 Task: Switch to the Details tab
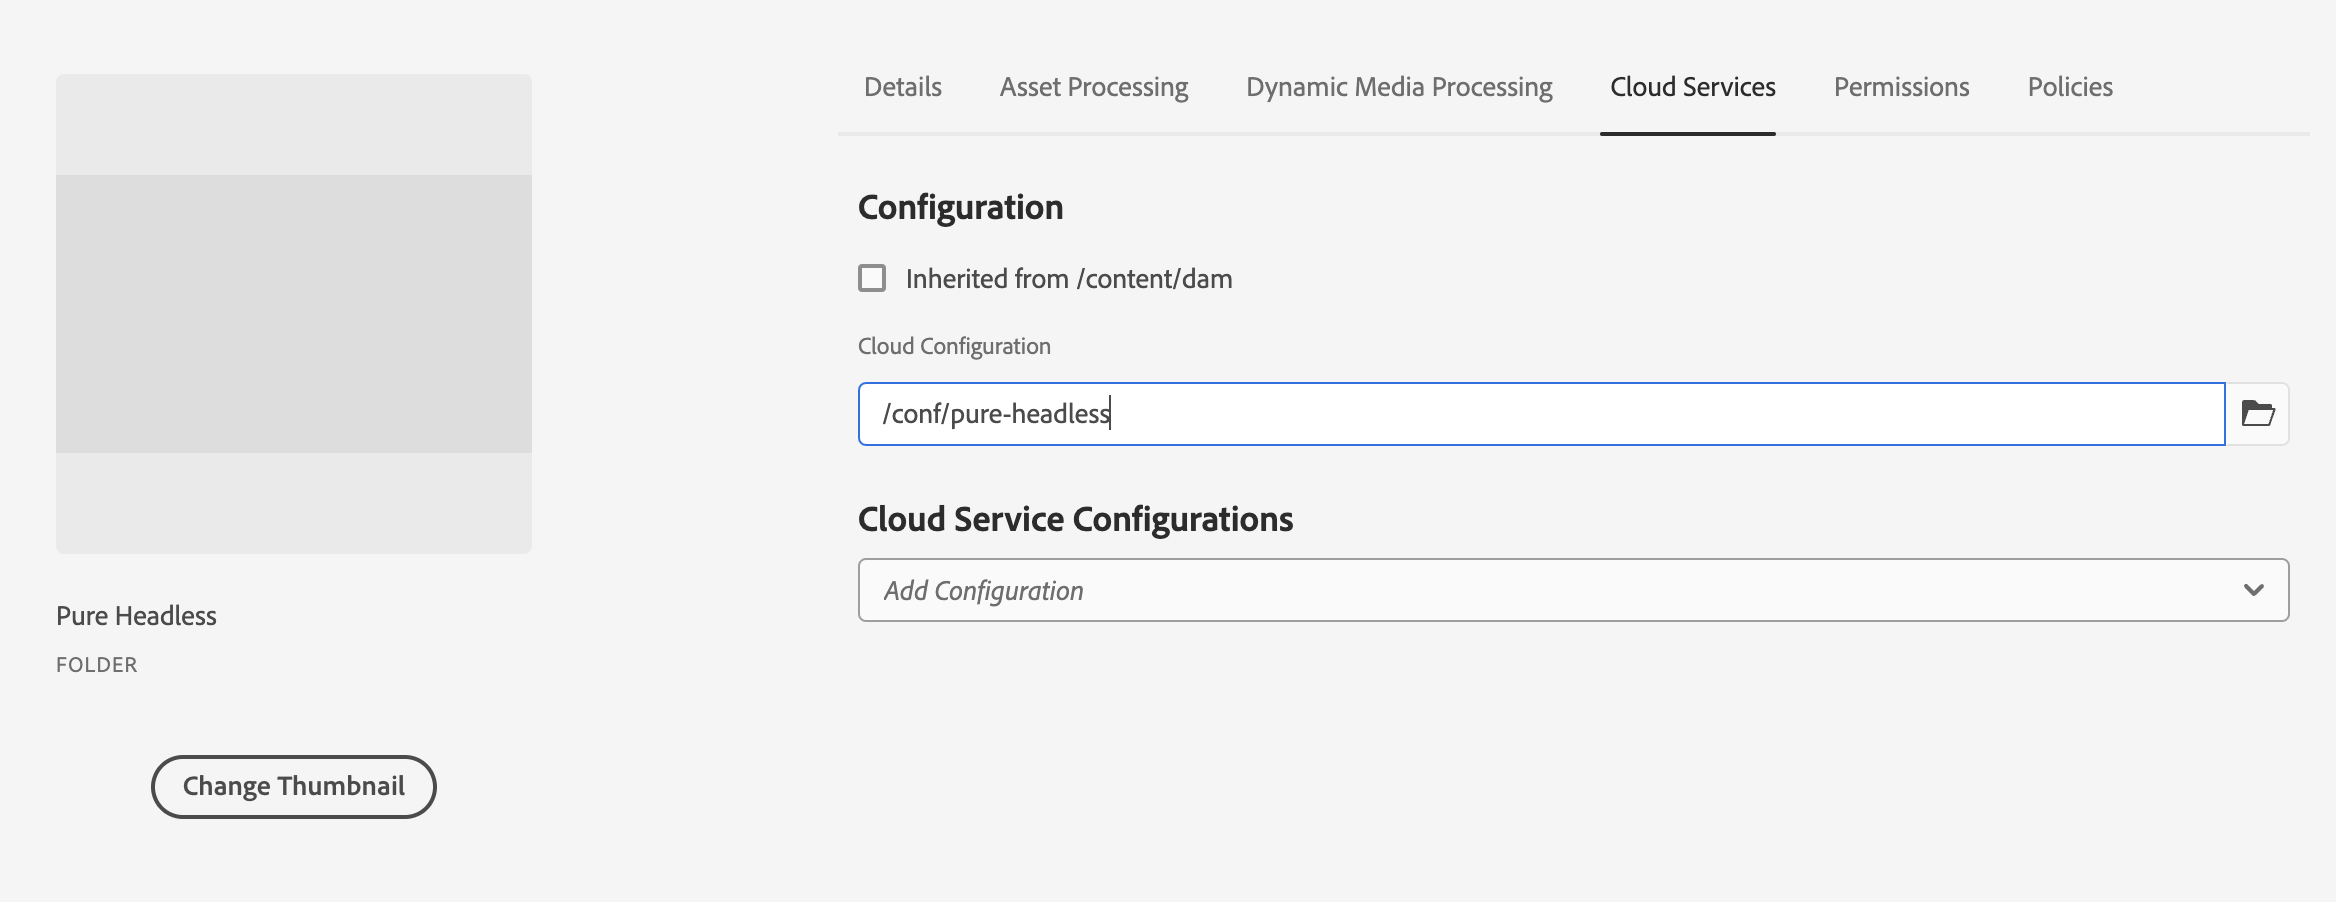coord(902,88)
